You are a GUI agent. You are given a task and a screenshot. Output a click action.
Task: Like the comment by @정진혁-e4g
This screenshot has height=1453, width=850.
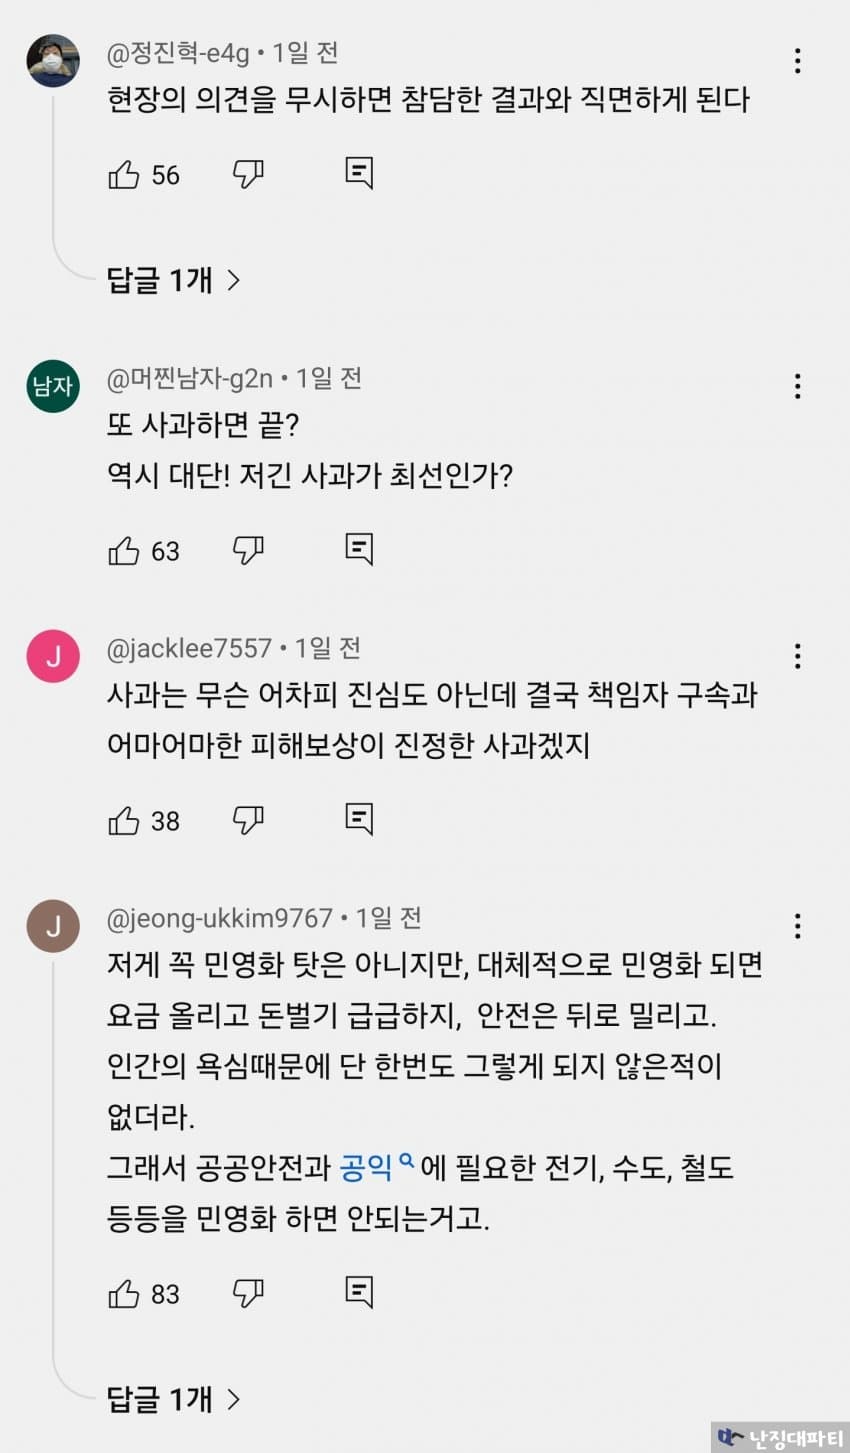tap(124, 175)
